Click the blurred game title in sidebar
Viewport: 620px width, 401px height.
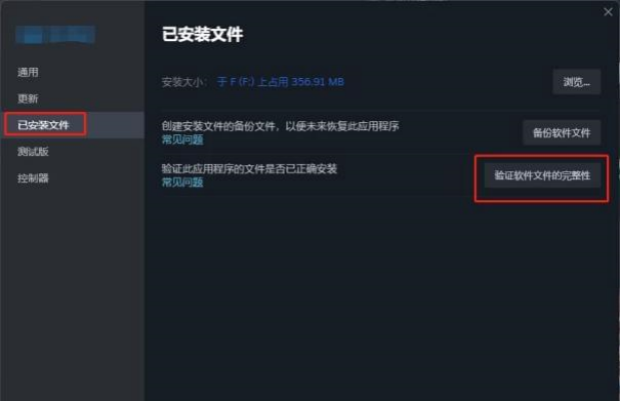[55, 35]
